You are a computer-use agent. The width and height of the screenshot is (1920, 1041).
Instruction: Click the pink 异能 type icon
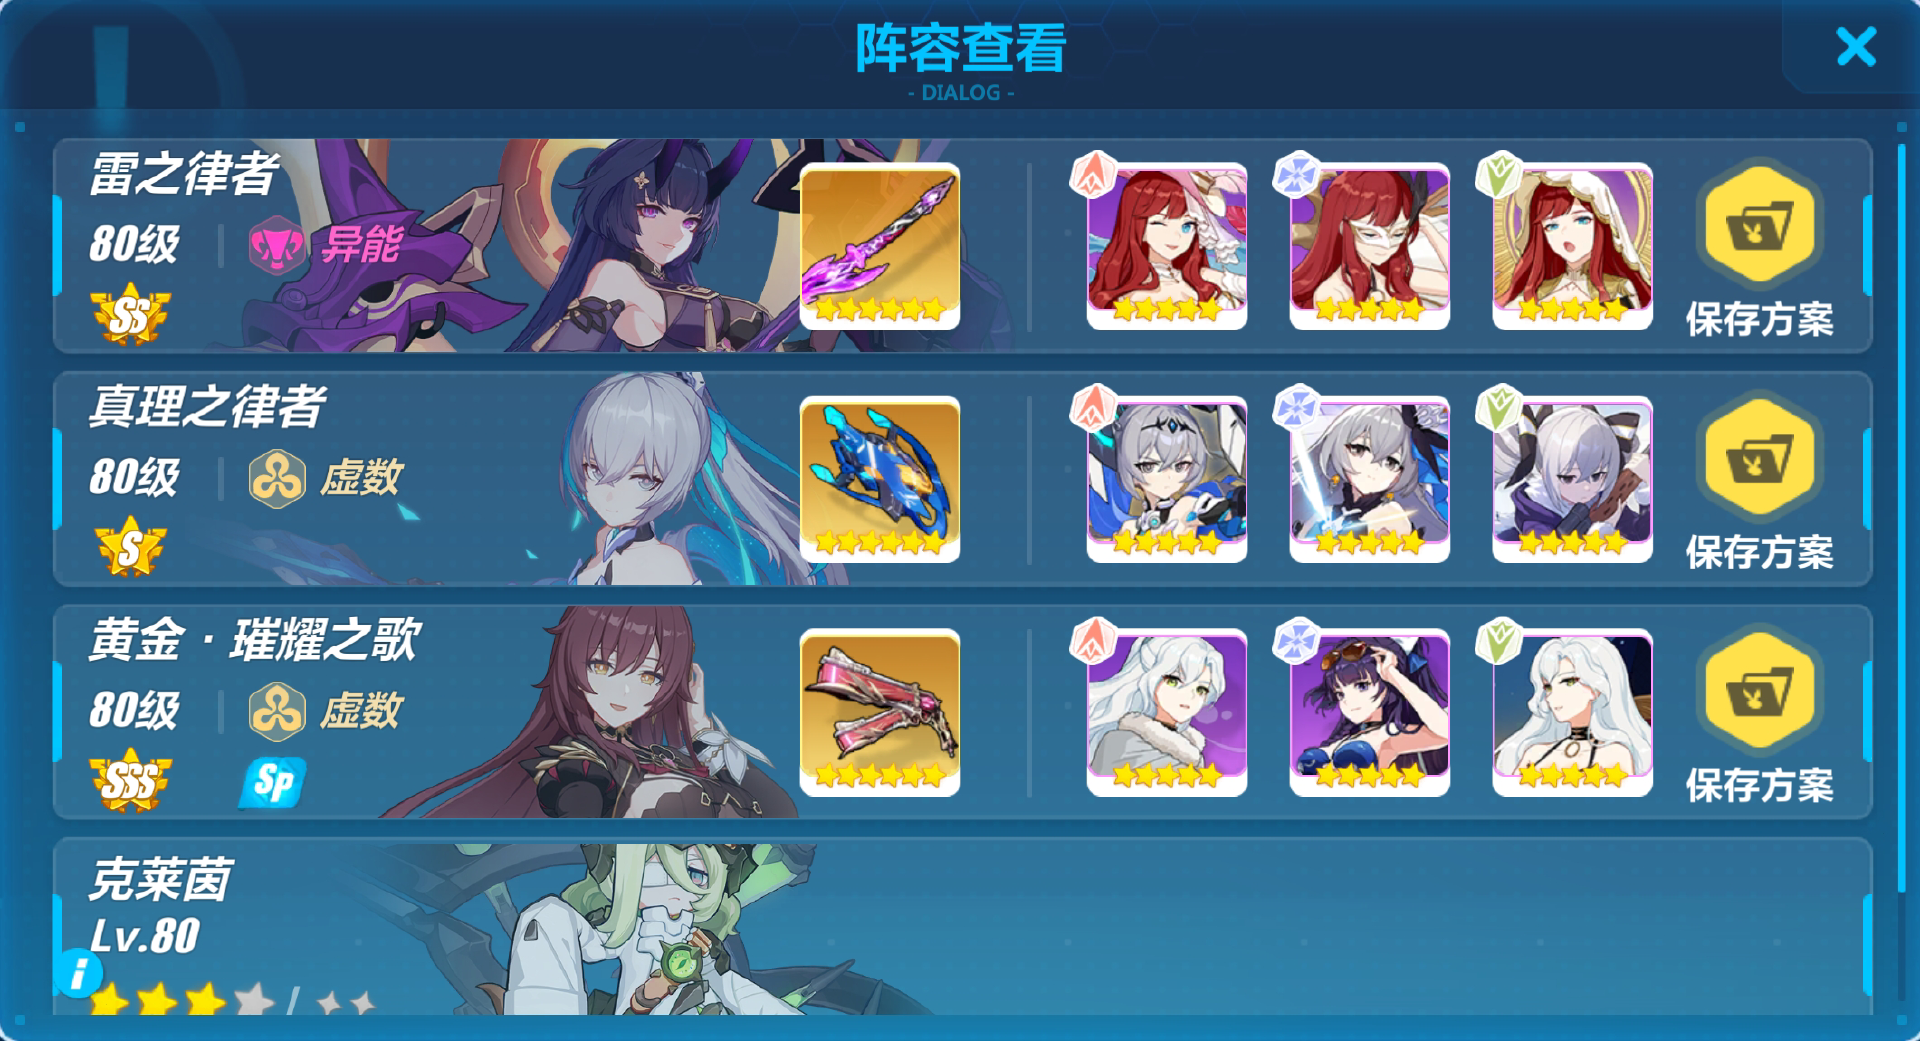(x=276, y=245)
